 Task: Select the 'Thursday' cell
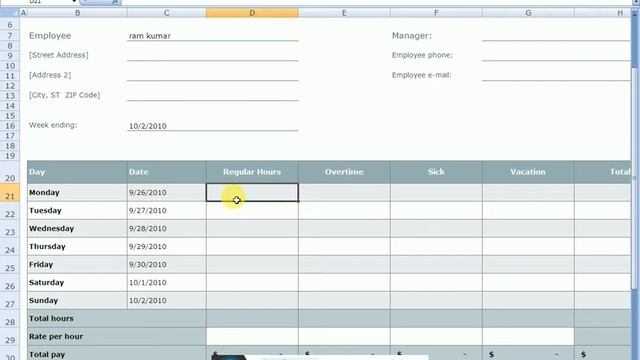click(77, 247)
